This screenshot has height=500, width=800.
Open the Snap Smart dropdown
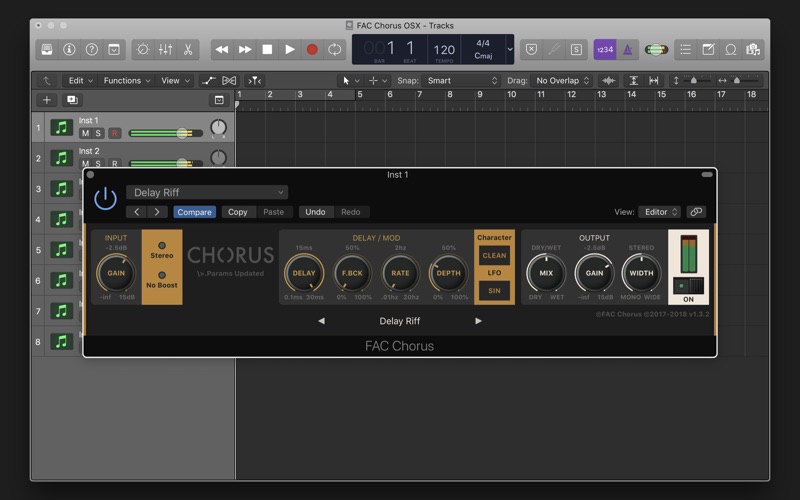point(461,81)
